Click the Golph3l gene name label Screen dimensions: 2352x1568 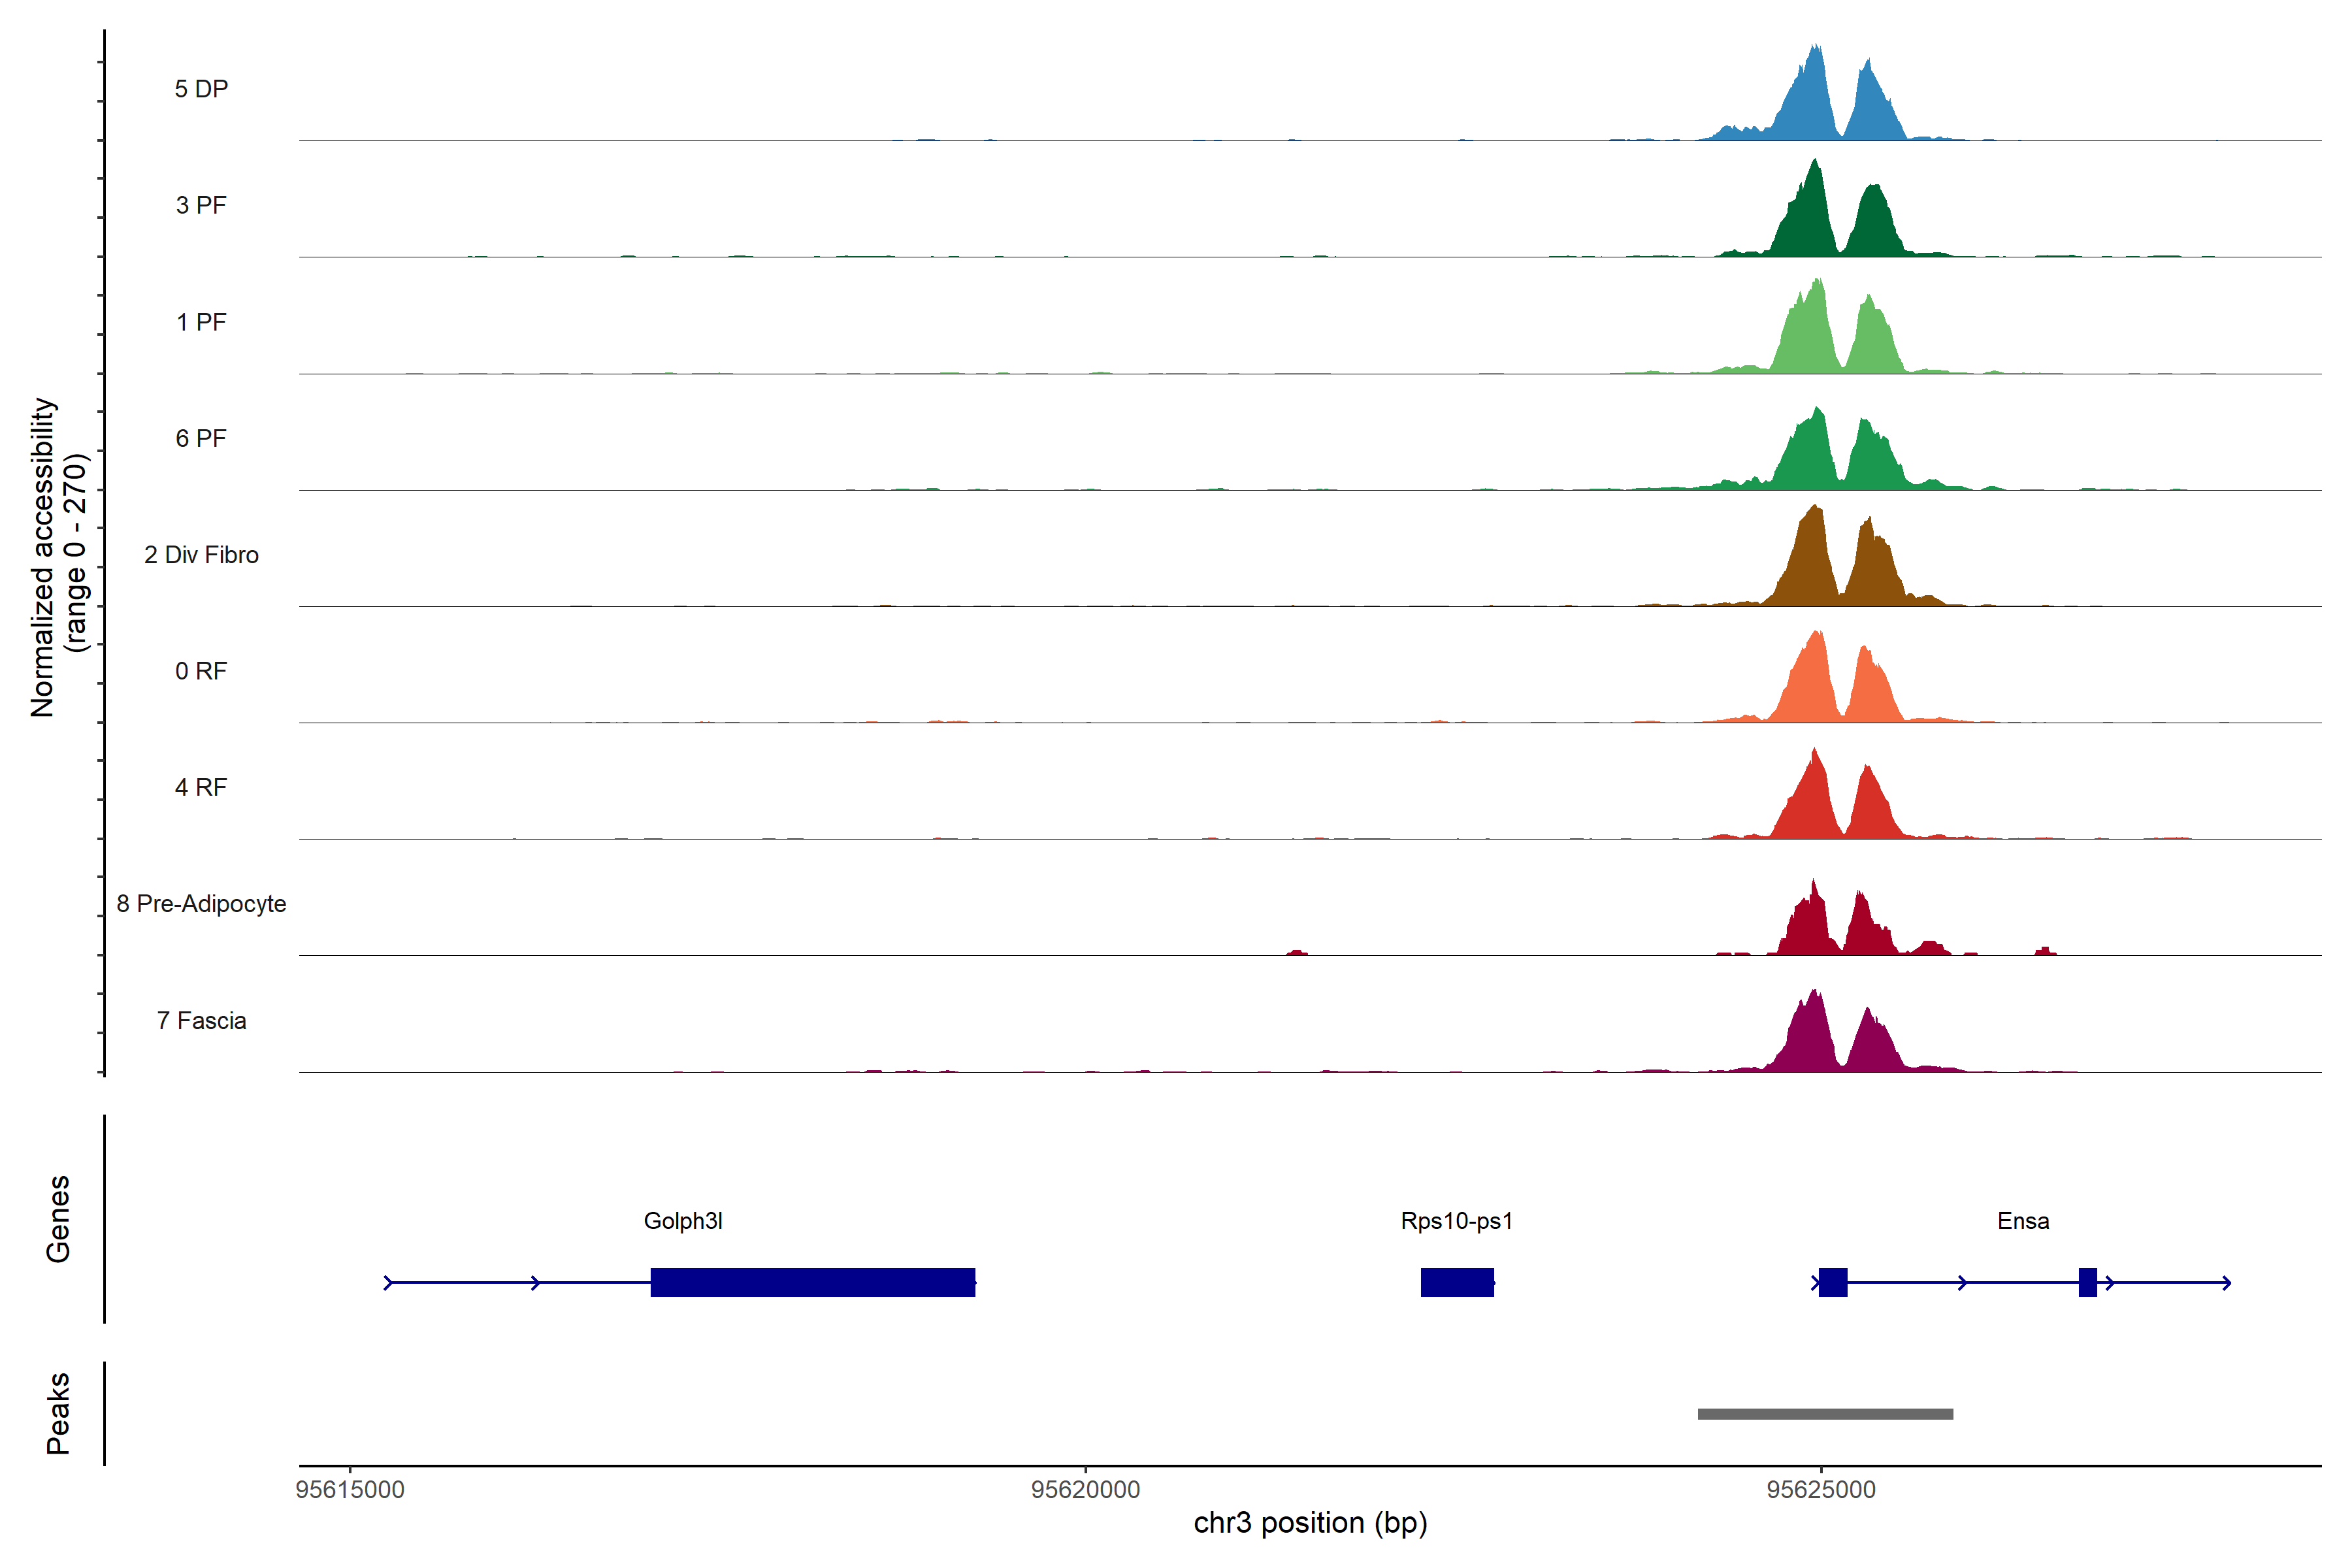click(683, 1221)
